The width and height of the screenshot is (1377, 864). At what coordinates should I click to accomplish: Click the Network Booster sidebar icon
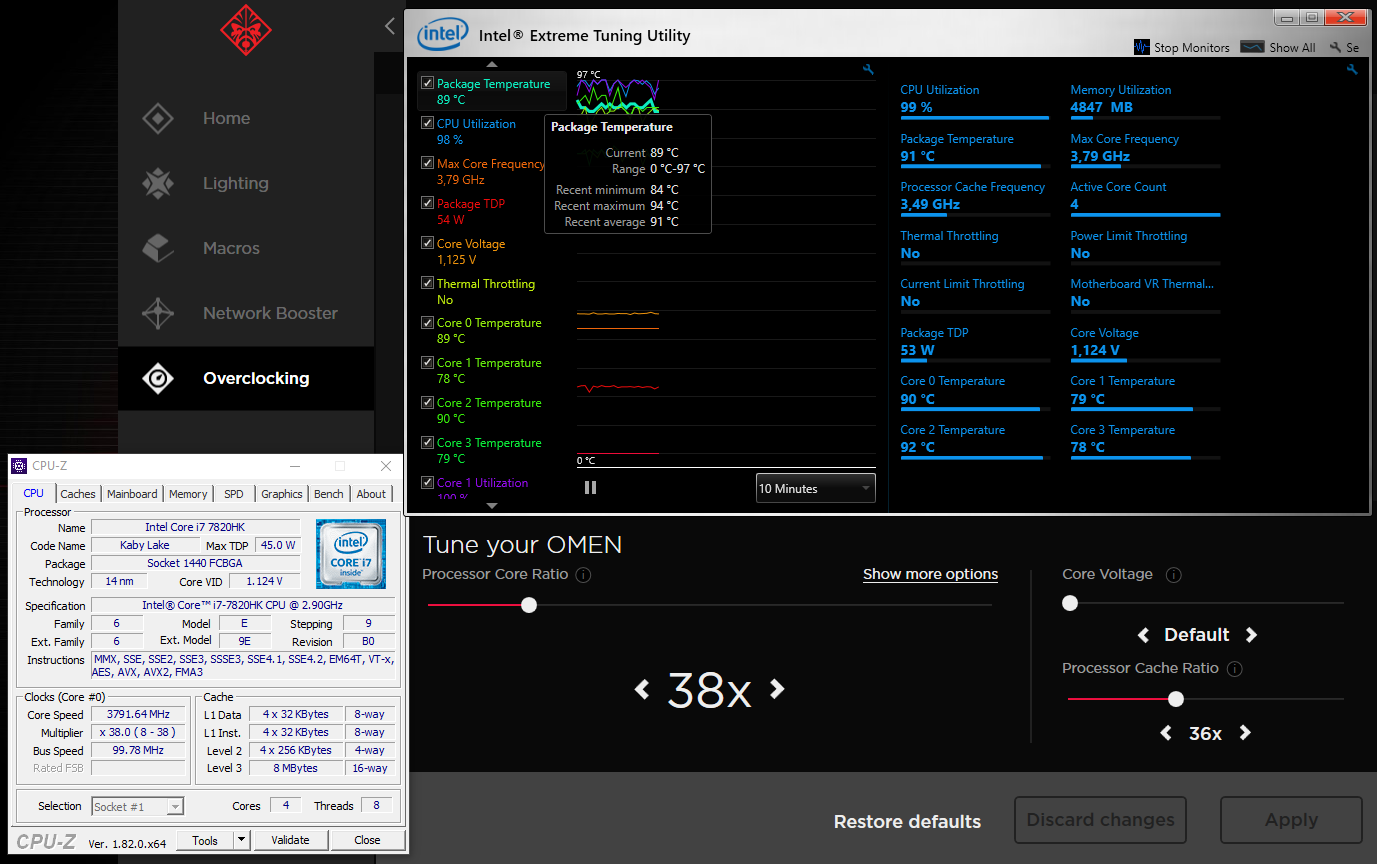[158, 313]
